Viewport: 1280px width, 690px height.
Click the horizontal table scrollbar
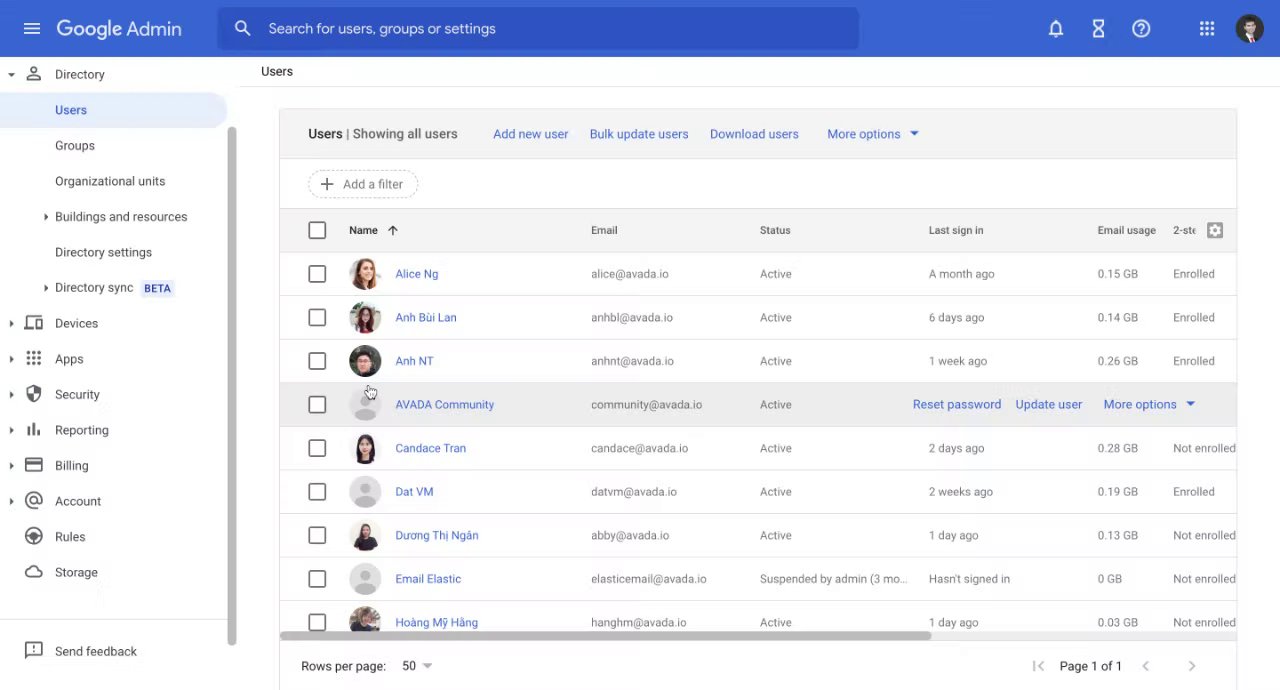tap(605, 636)
